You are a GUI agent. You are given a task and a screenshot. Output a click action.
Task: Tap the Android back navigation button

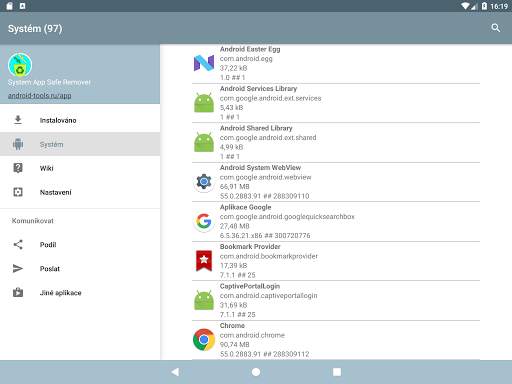pyautogui.click(x=175, y=372)
